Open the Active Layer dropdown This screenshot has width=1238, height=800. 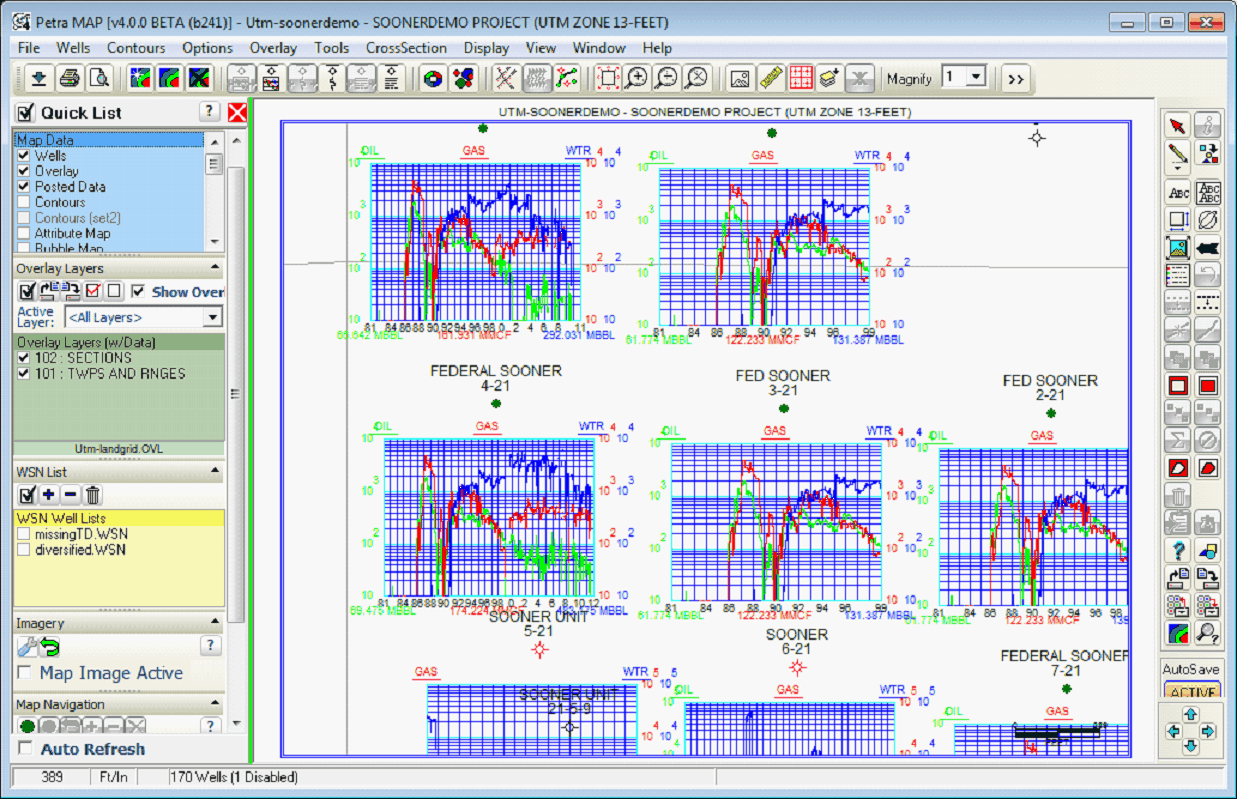click(x=212, y=317)
